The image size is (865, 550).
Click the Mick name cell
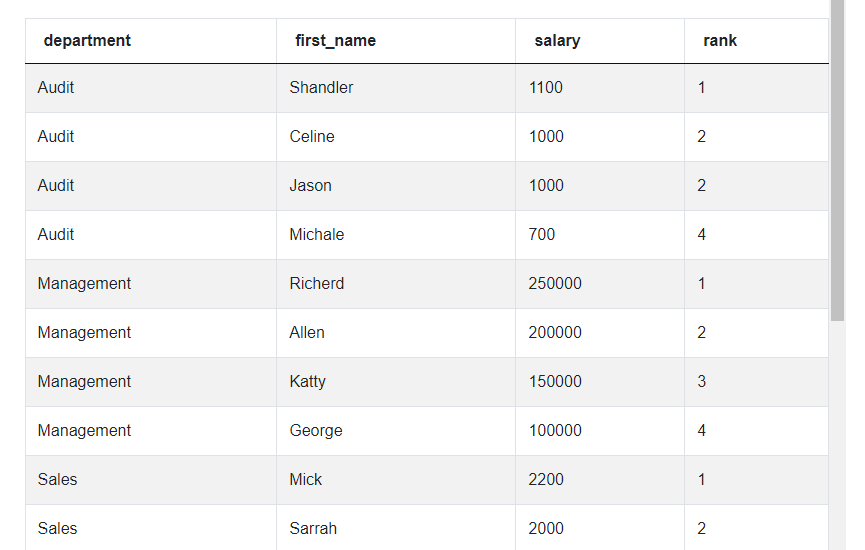pos(306,480)
